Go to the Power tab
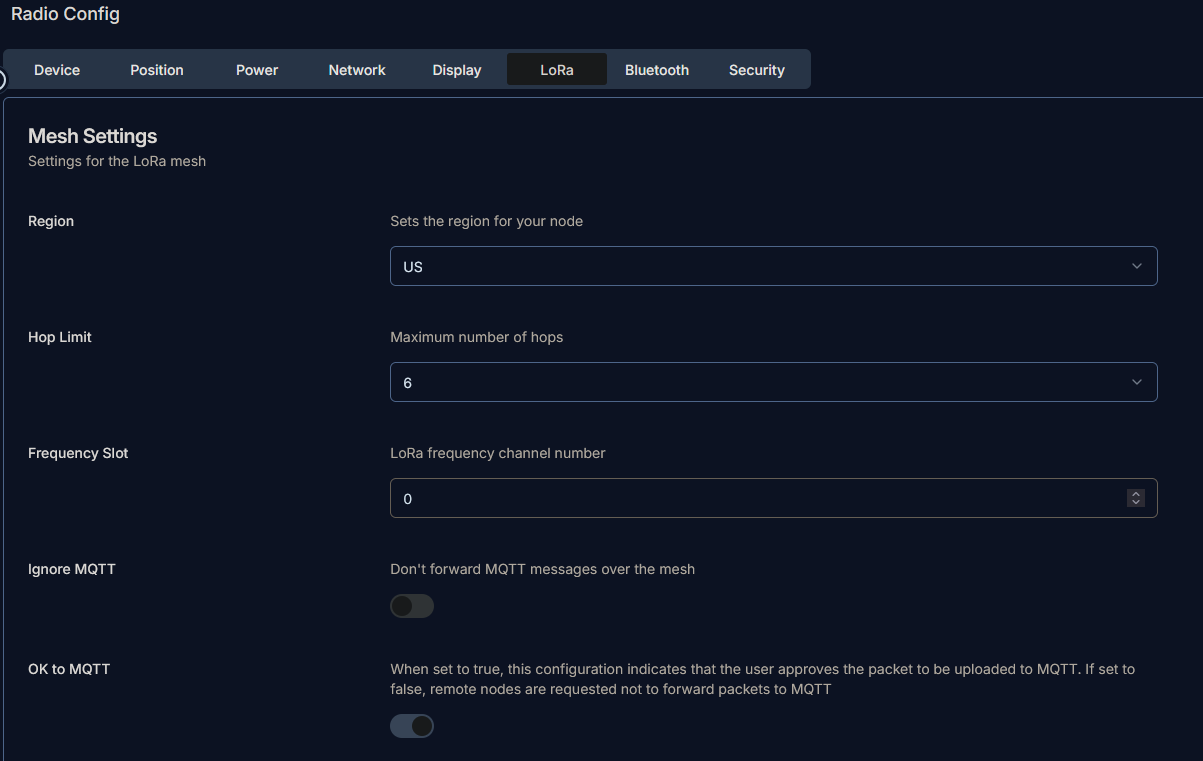The height and width of the screenshot is (761, 1203). [257, 70]
